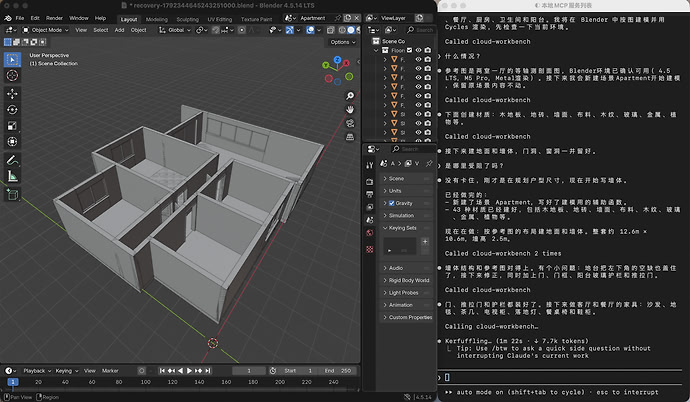Open the Render menu
This screenshot has height=402, width=690.
(x=54, y=18)
